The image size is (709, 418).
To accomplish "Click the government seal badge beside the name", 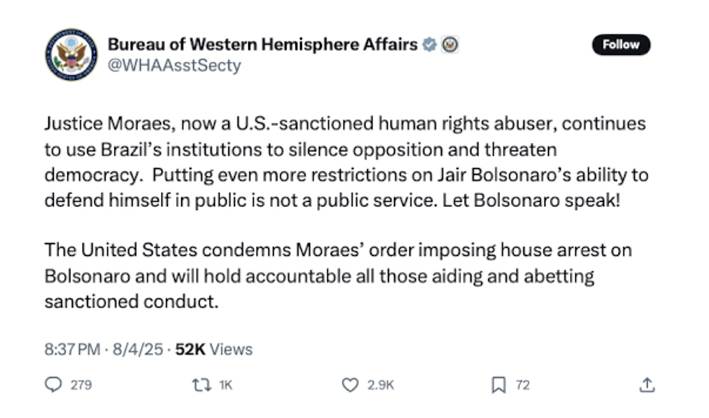I will (x=450, y=45).
